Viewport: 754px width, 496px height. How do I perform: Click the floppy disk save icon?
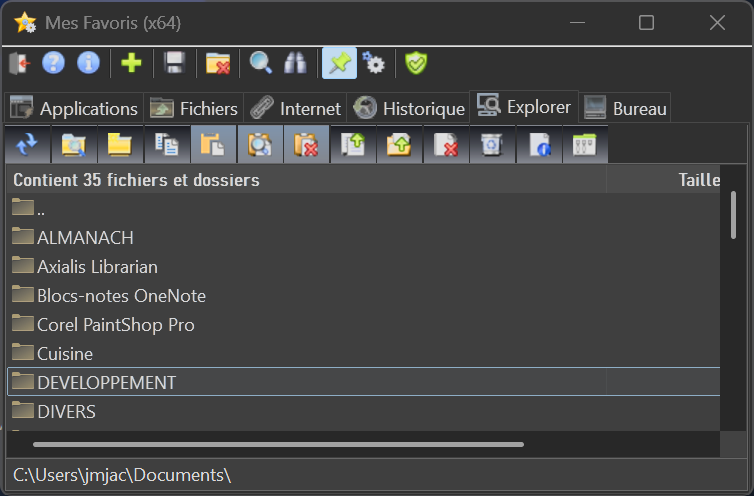pos(174,63)
